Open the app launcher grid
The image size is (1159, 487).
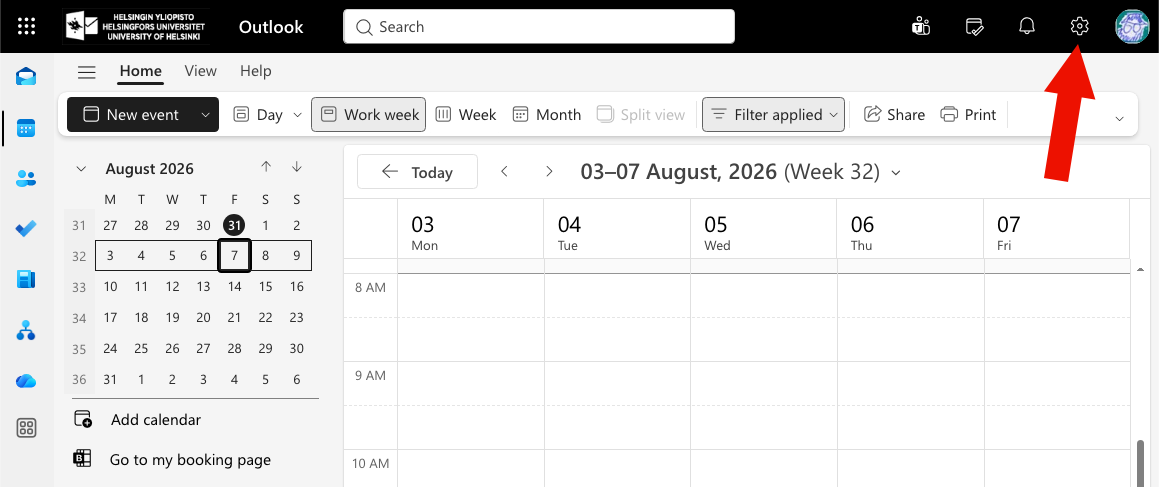tap(27, 27)
